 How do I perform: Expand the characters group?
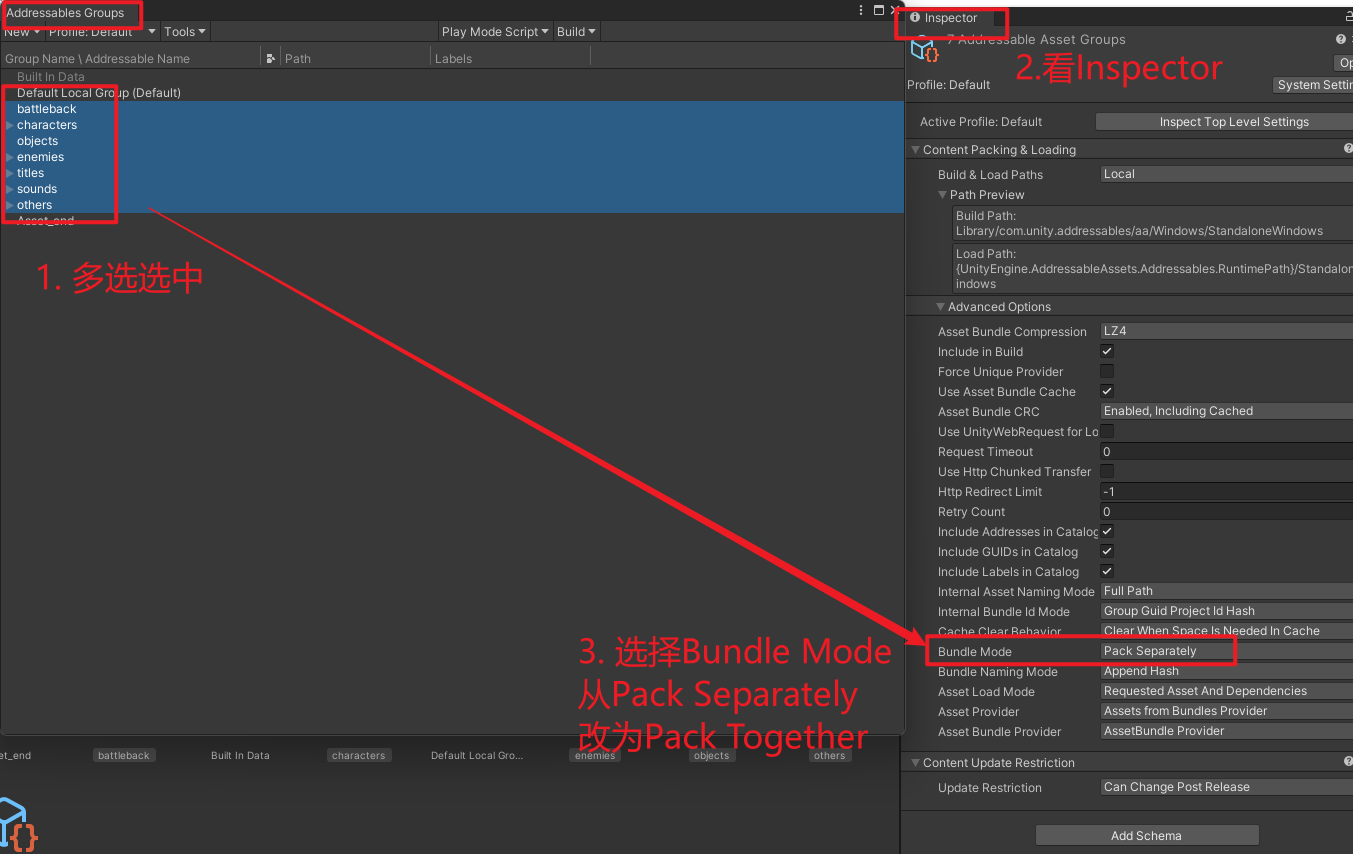(x=10, y=125)
